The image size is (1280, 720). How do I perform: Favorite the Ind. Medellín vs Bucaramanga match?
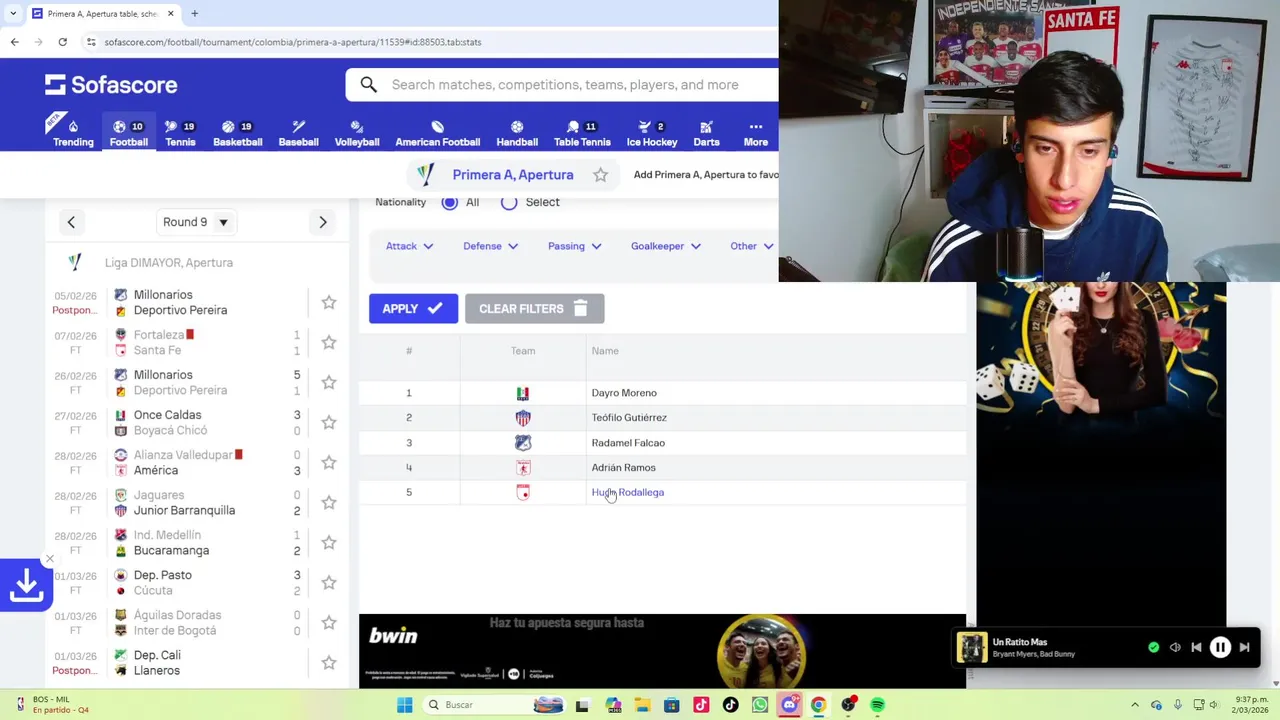coord(328,542)
